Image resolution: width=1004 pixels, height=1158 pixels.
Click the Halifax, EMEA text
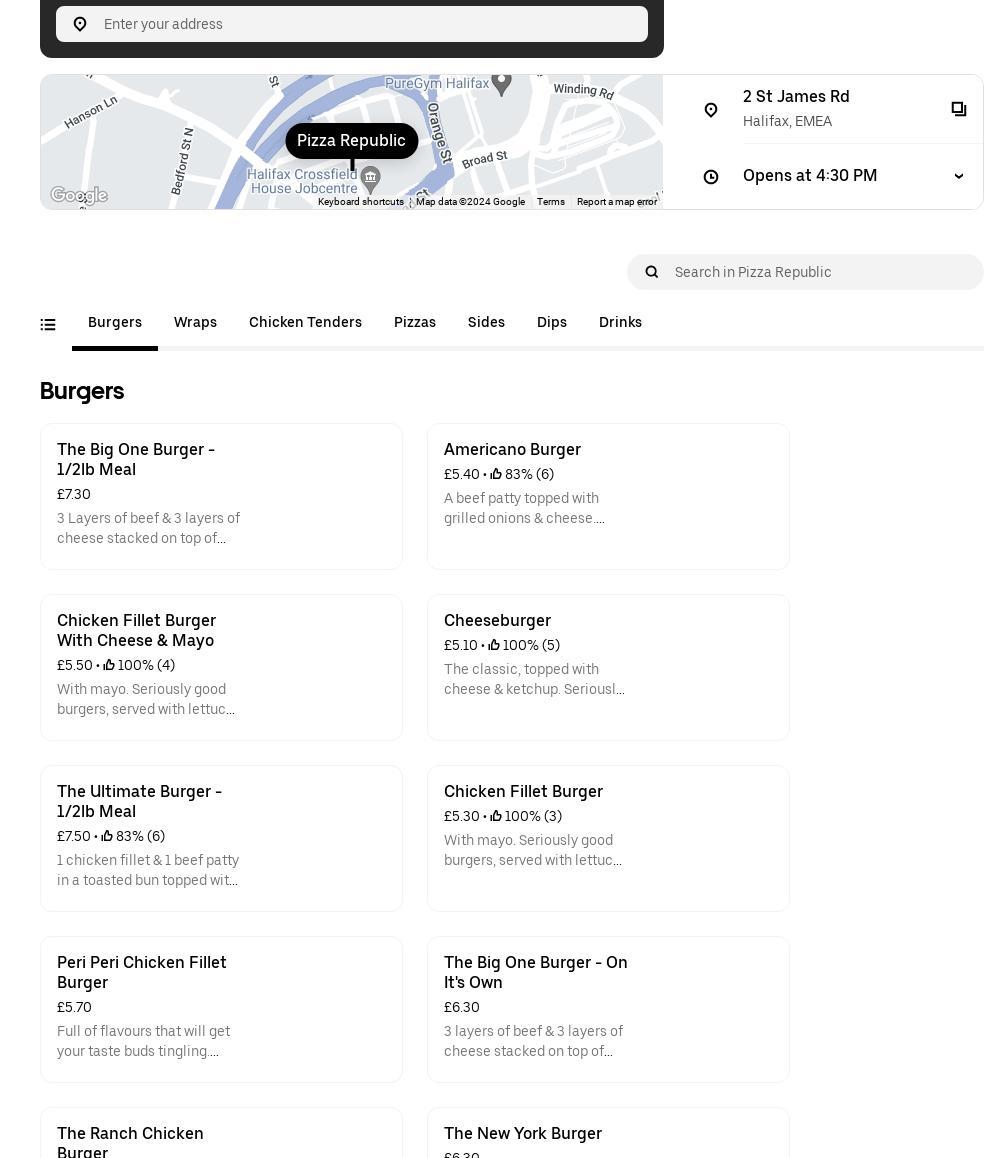[788, 121]
